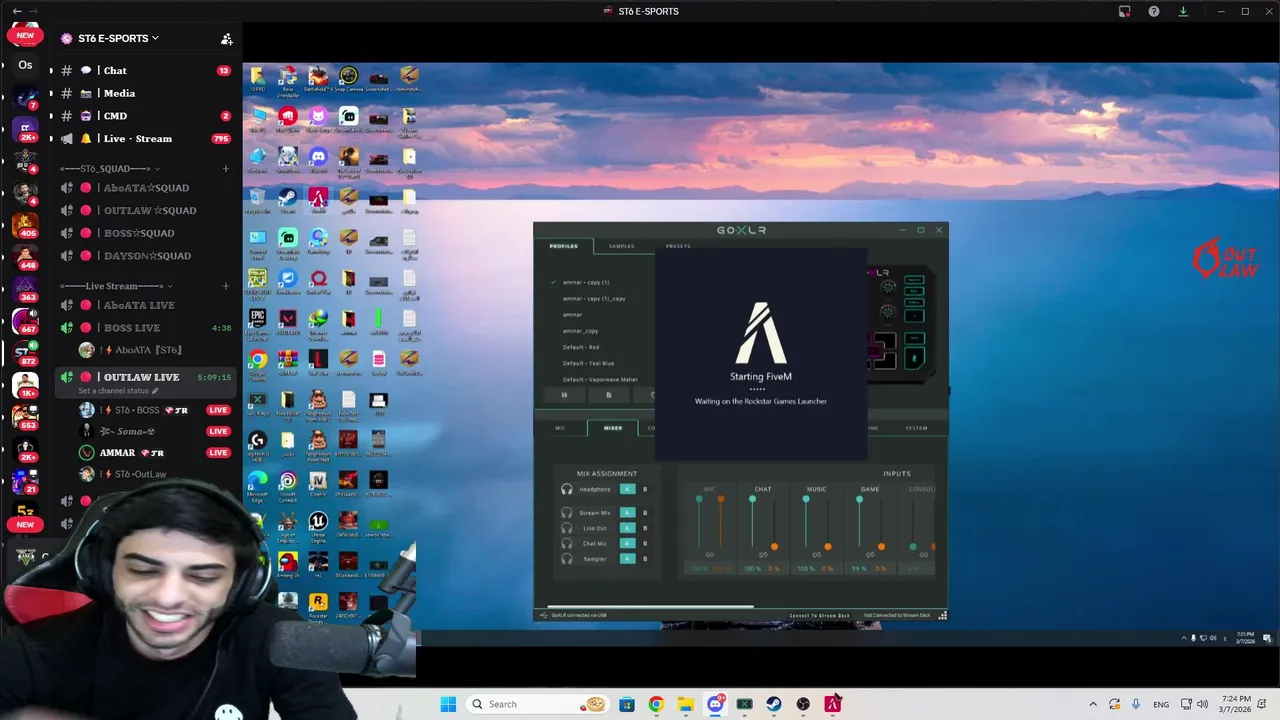Assign Line Out to mix B
The image size is (1280, 720).
pos(645,528)
